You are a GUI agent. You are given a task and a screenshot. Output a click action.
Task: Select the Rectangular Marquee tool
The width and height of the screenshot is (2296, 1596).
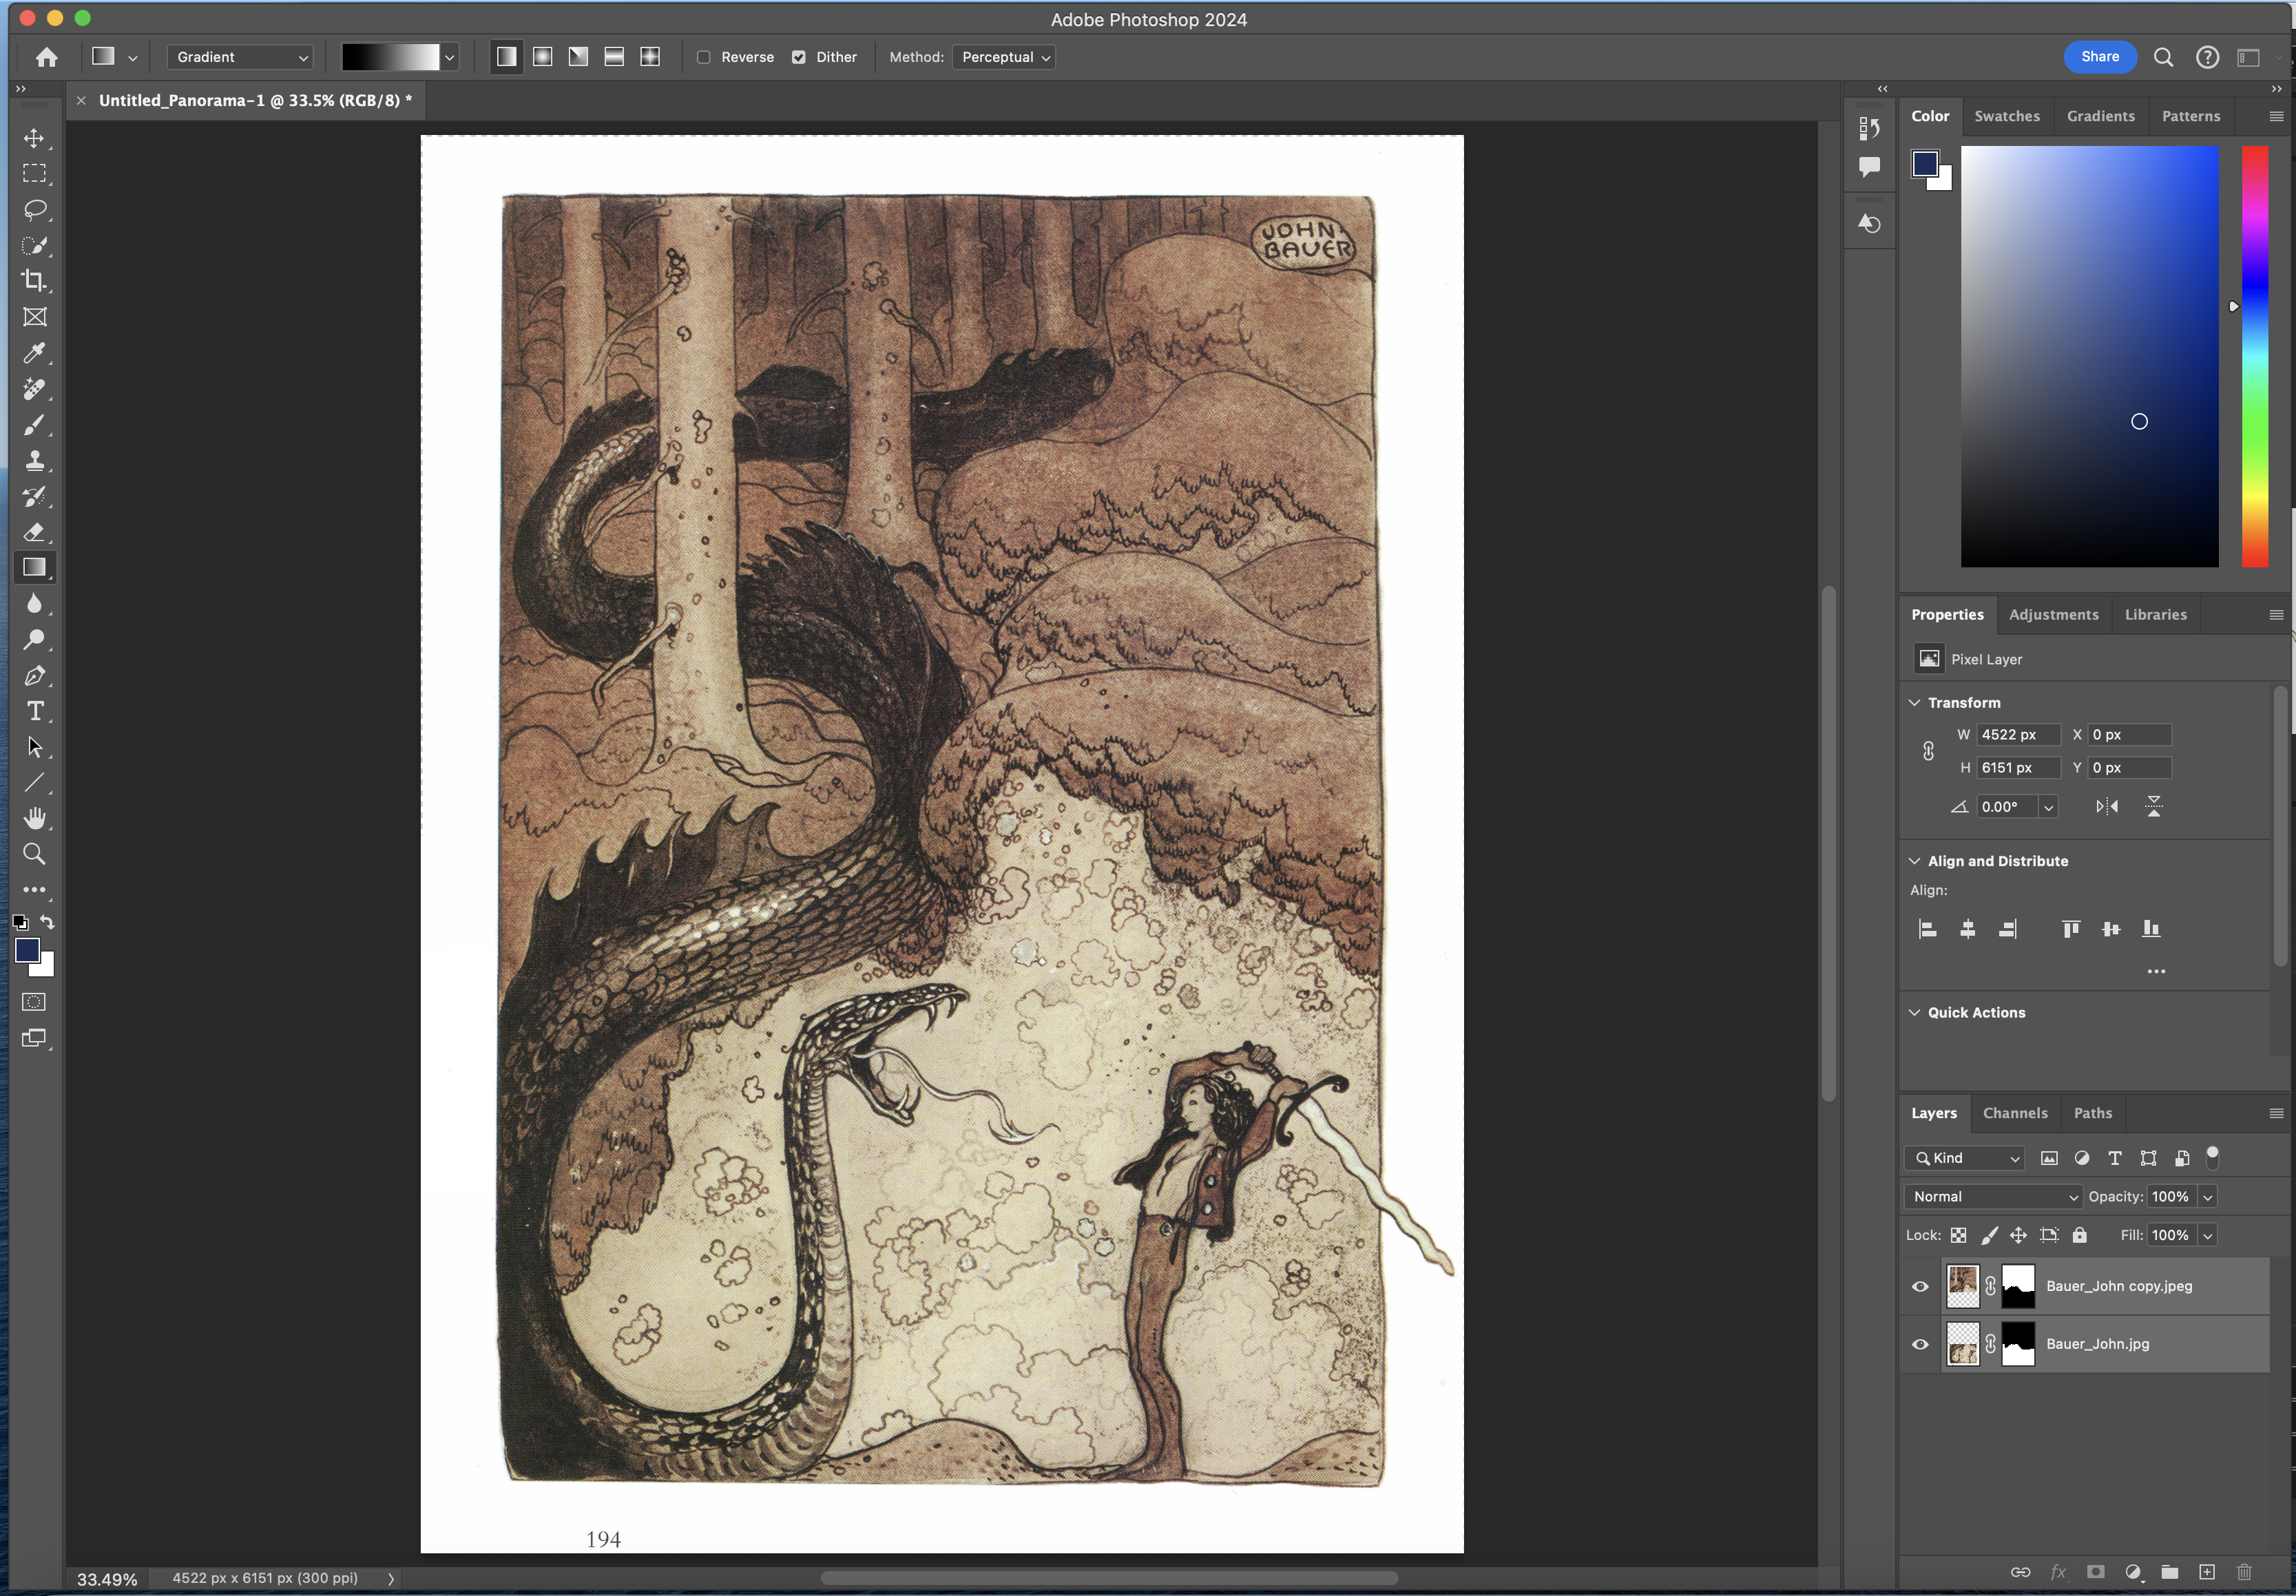(34, 174)
